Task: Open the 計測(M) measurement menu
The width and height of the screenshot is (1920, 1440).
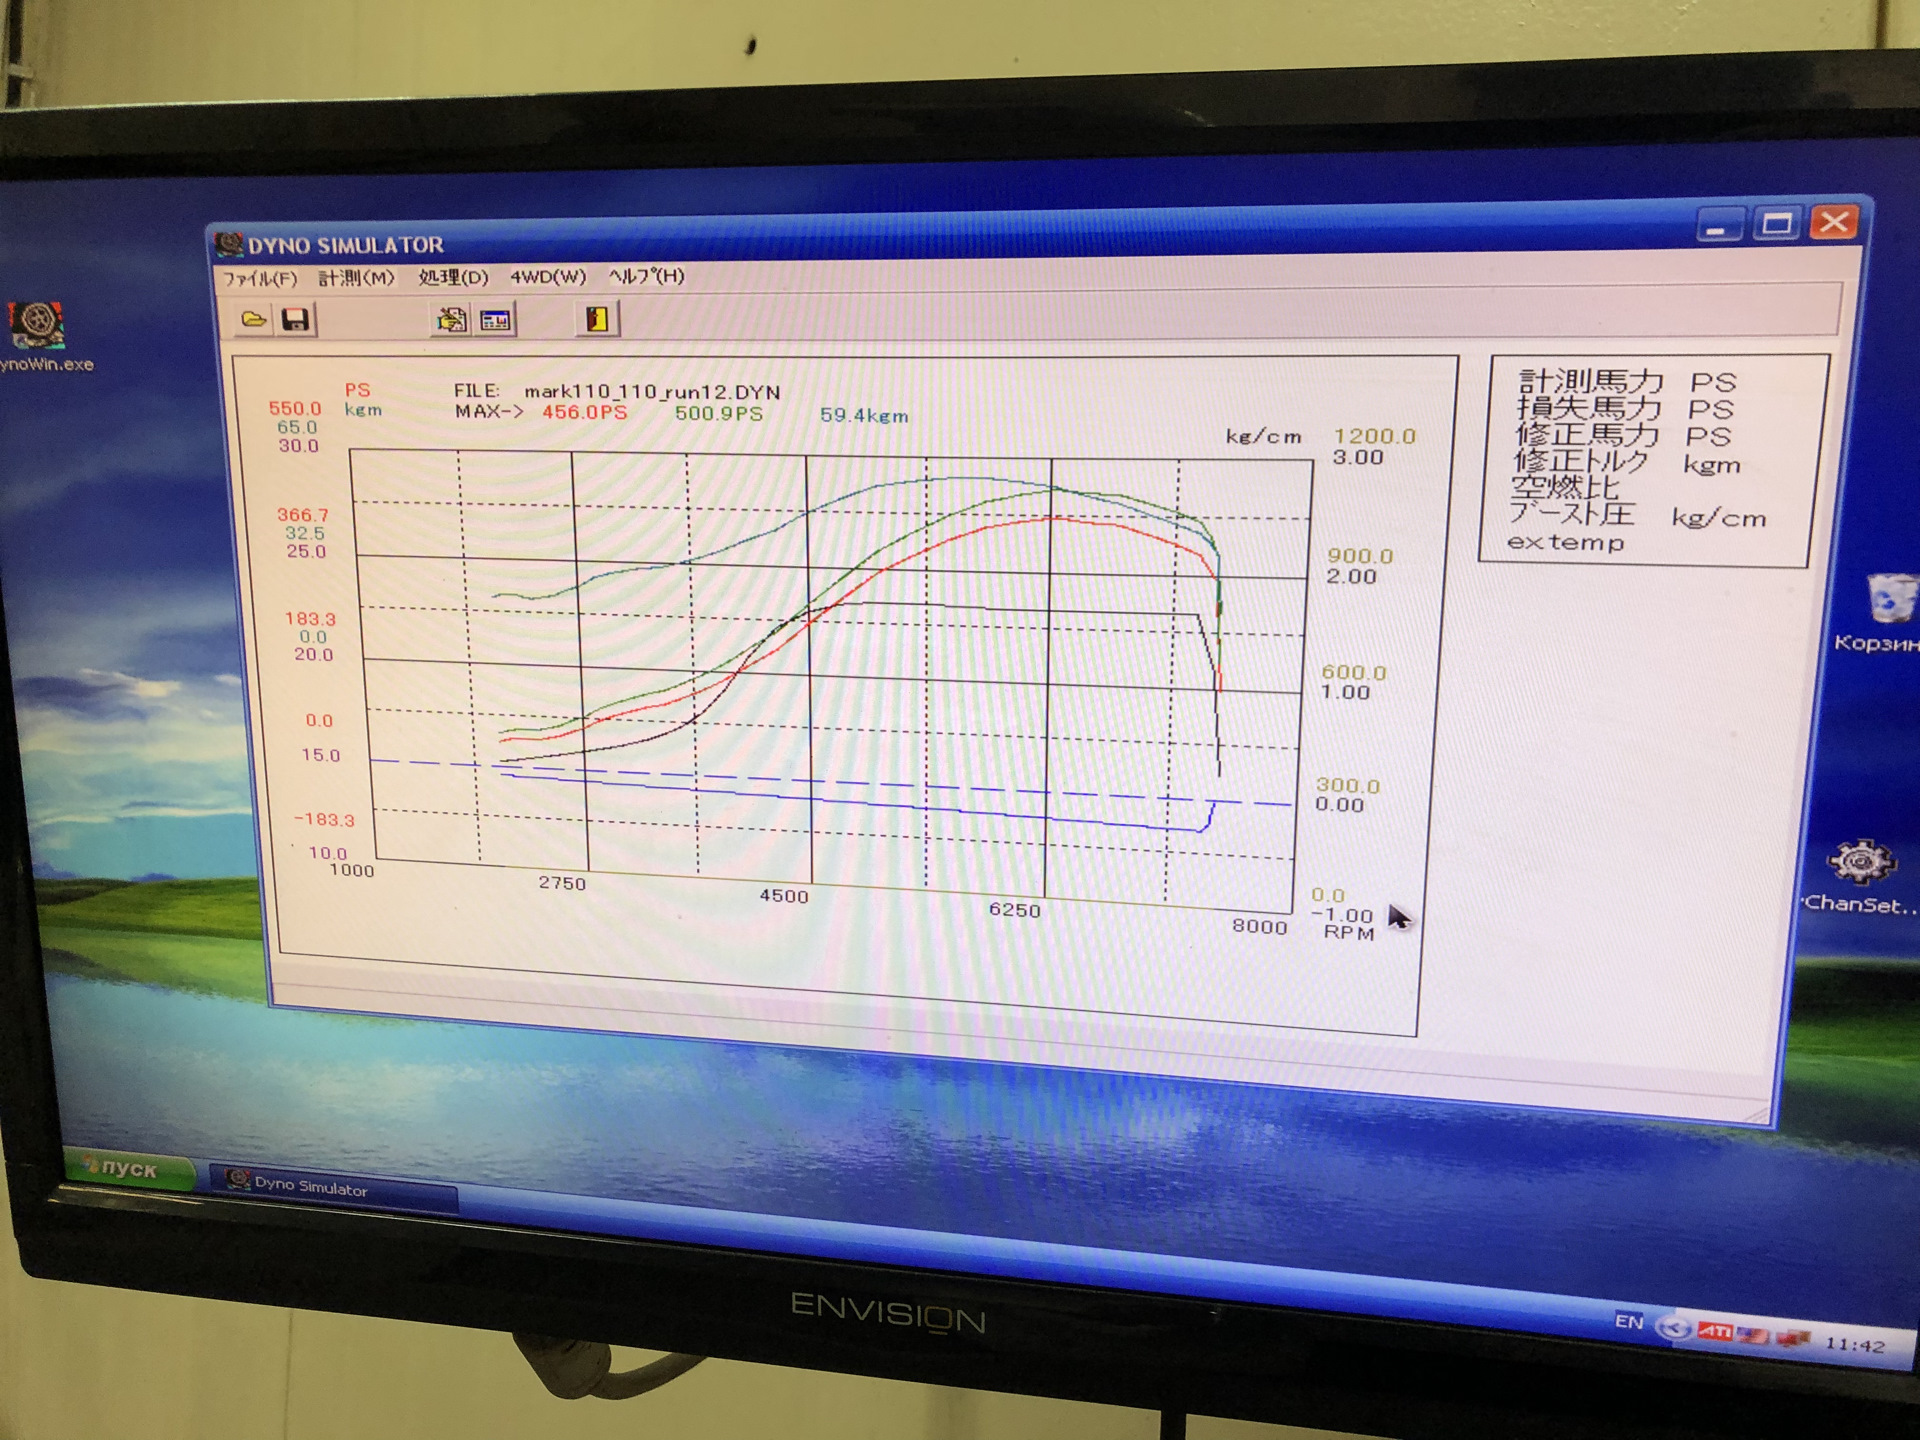Action: 356,277
